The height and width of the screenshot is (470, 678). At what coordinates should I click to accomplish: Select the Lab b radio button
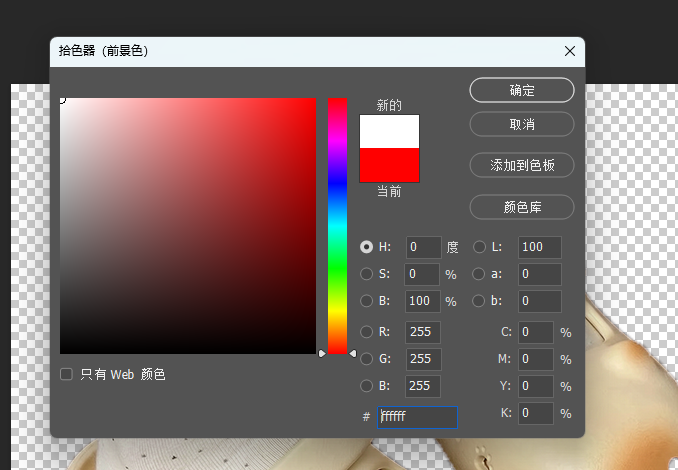[479, 301]
